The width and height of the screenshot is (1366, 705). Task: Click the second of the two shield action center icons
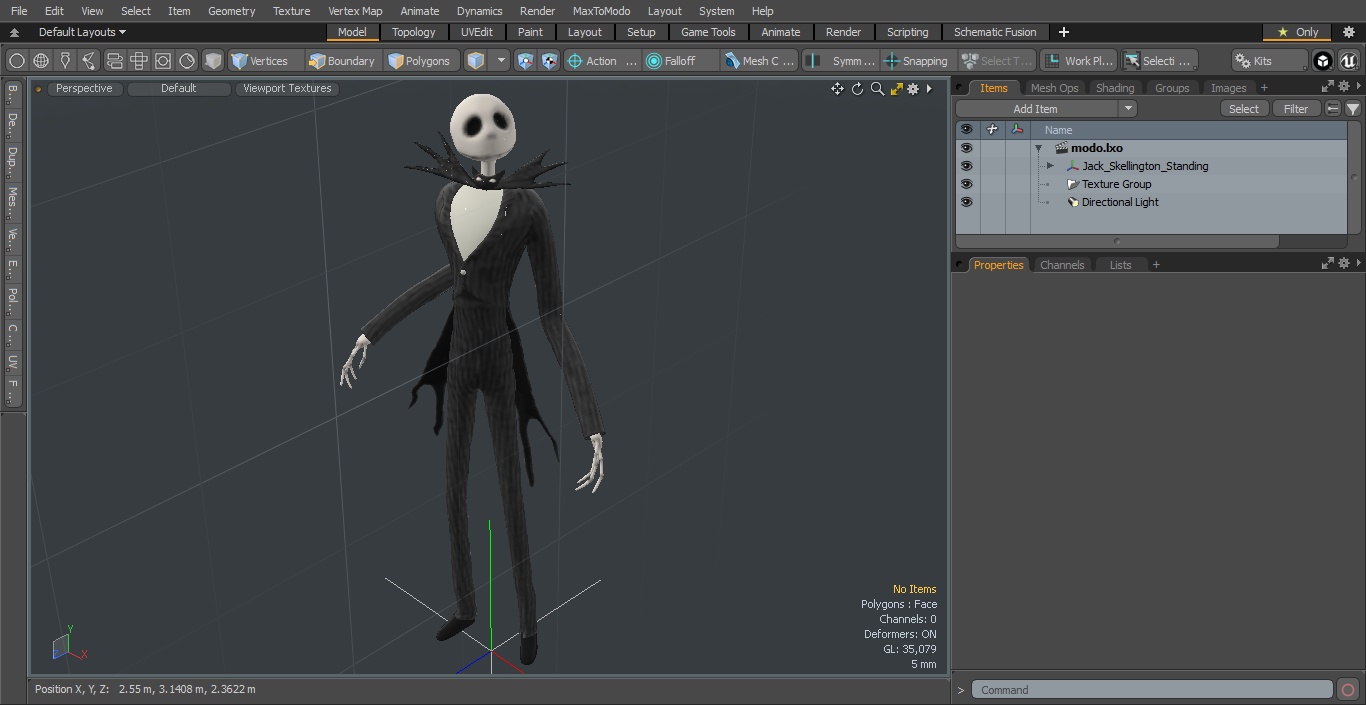549,61
